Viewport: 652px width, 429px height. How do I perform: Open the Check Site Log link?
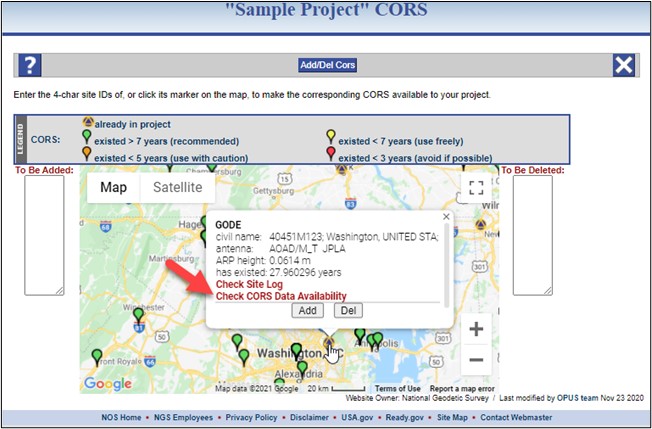[249, 285]
